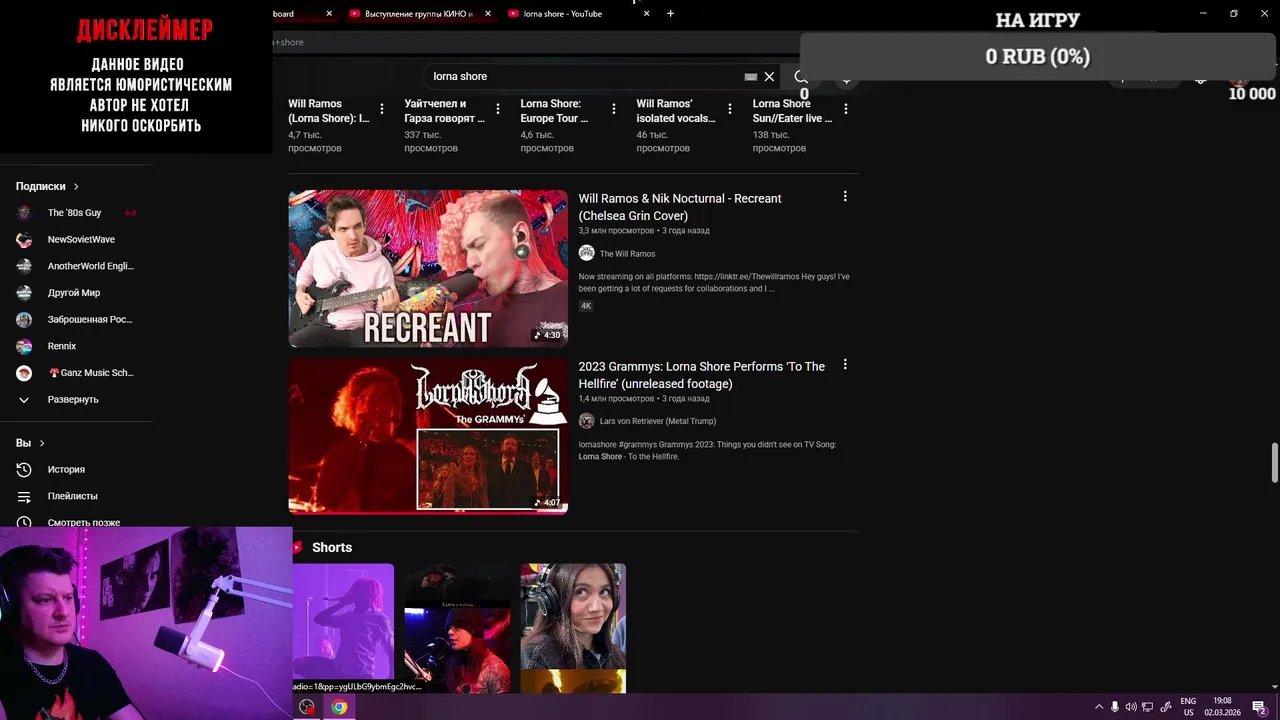Click the 4K badge under Recreant description
This screenshot has width=1280, height=720.
(x=586, y=306)
